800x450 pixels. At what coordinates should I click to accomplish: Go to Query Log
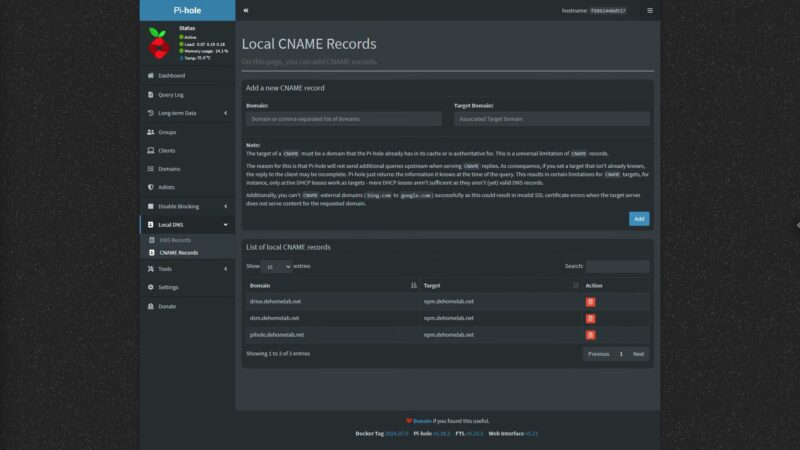(x=170, y=94)
